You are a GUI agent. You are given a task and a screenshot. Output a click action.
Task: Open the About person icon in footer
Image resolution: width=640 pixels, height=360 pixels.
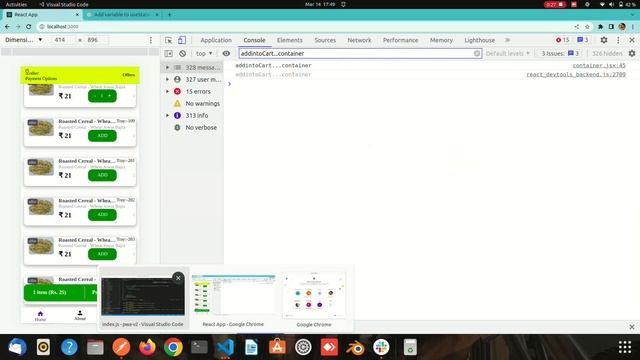coord(80,315)
